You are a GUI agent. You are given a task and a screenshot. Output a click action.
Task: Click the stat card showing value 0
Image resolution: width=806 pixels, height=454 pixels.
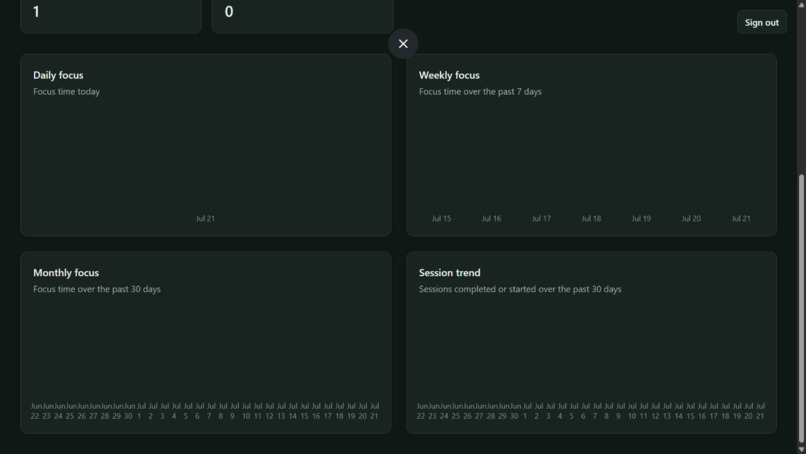[303, 15]
